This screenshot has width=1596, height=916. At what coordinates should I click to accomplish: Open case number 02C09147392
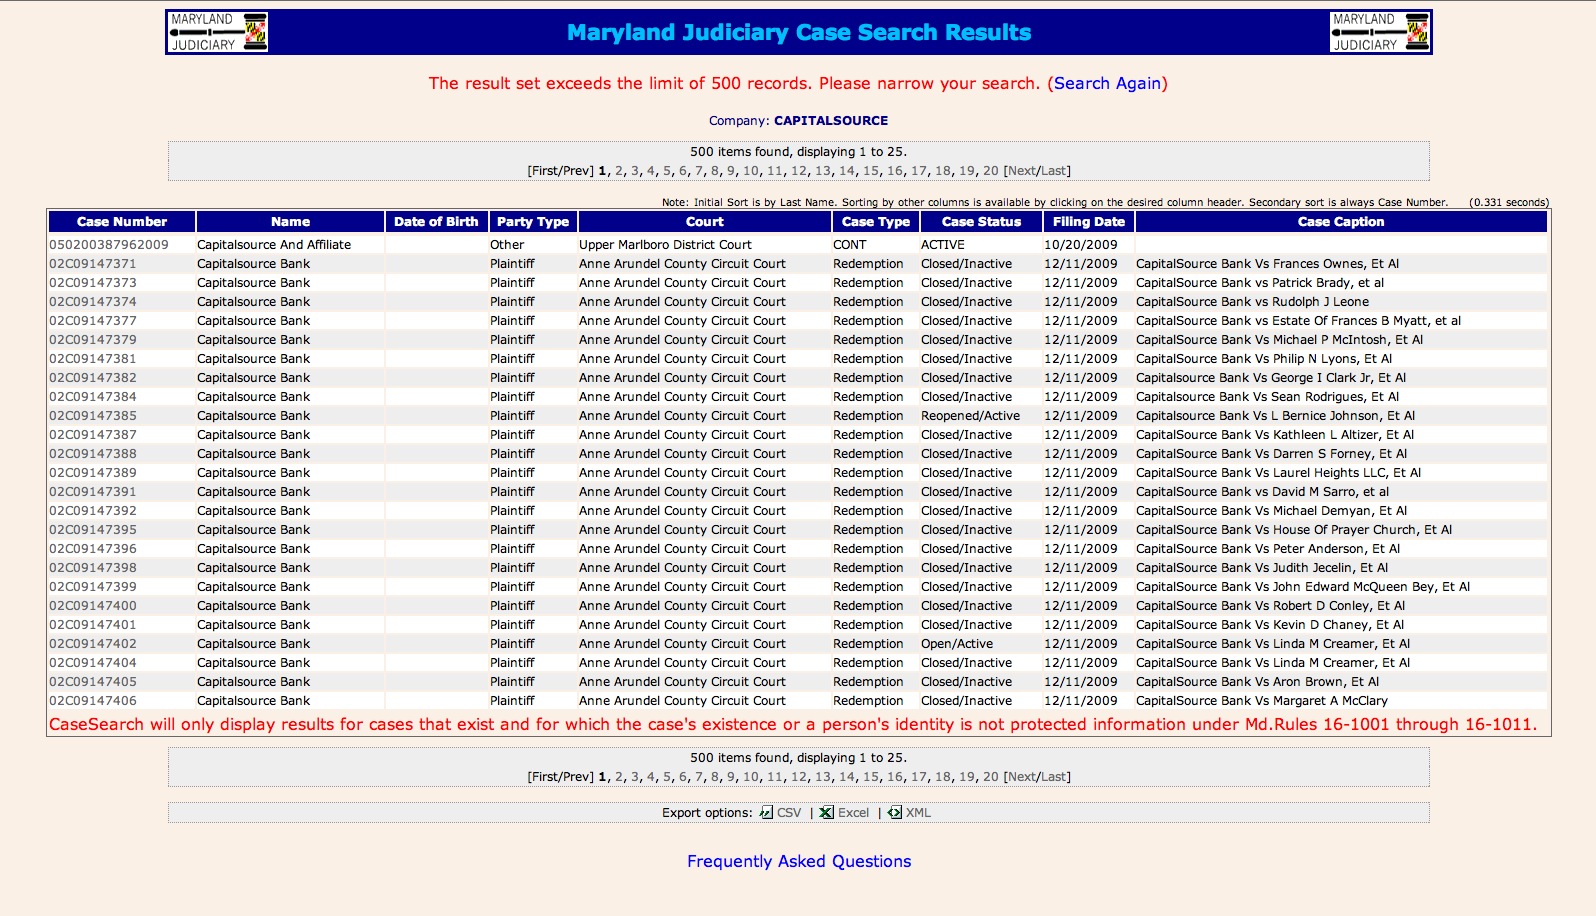93,511
